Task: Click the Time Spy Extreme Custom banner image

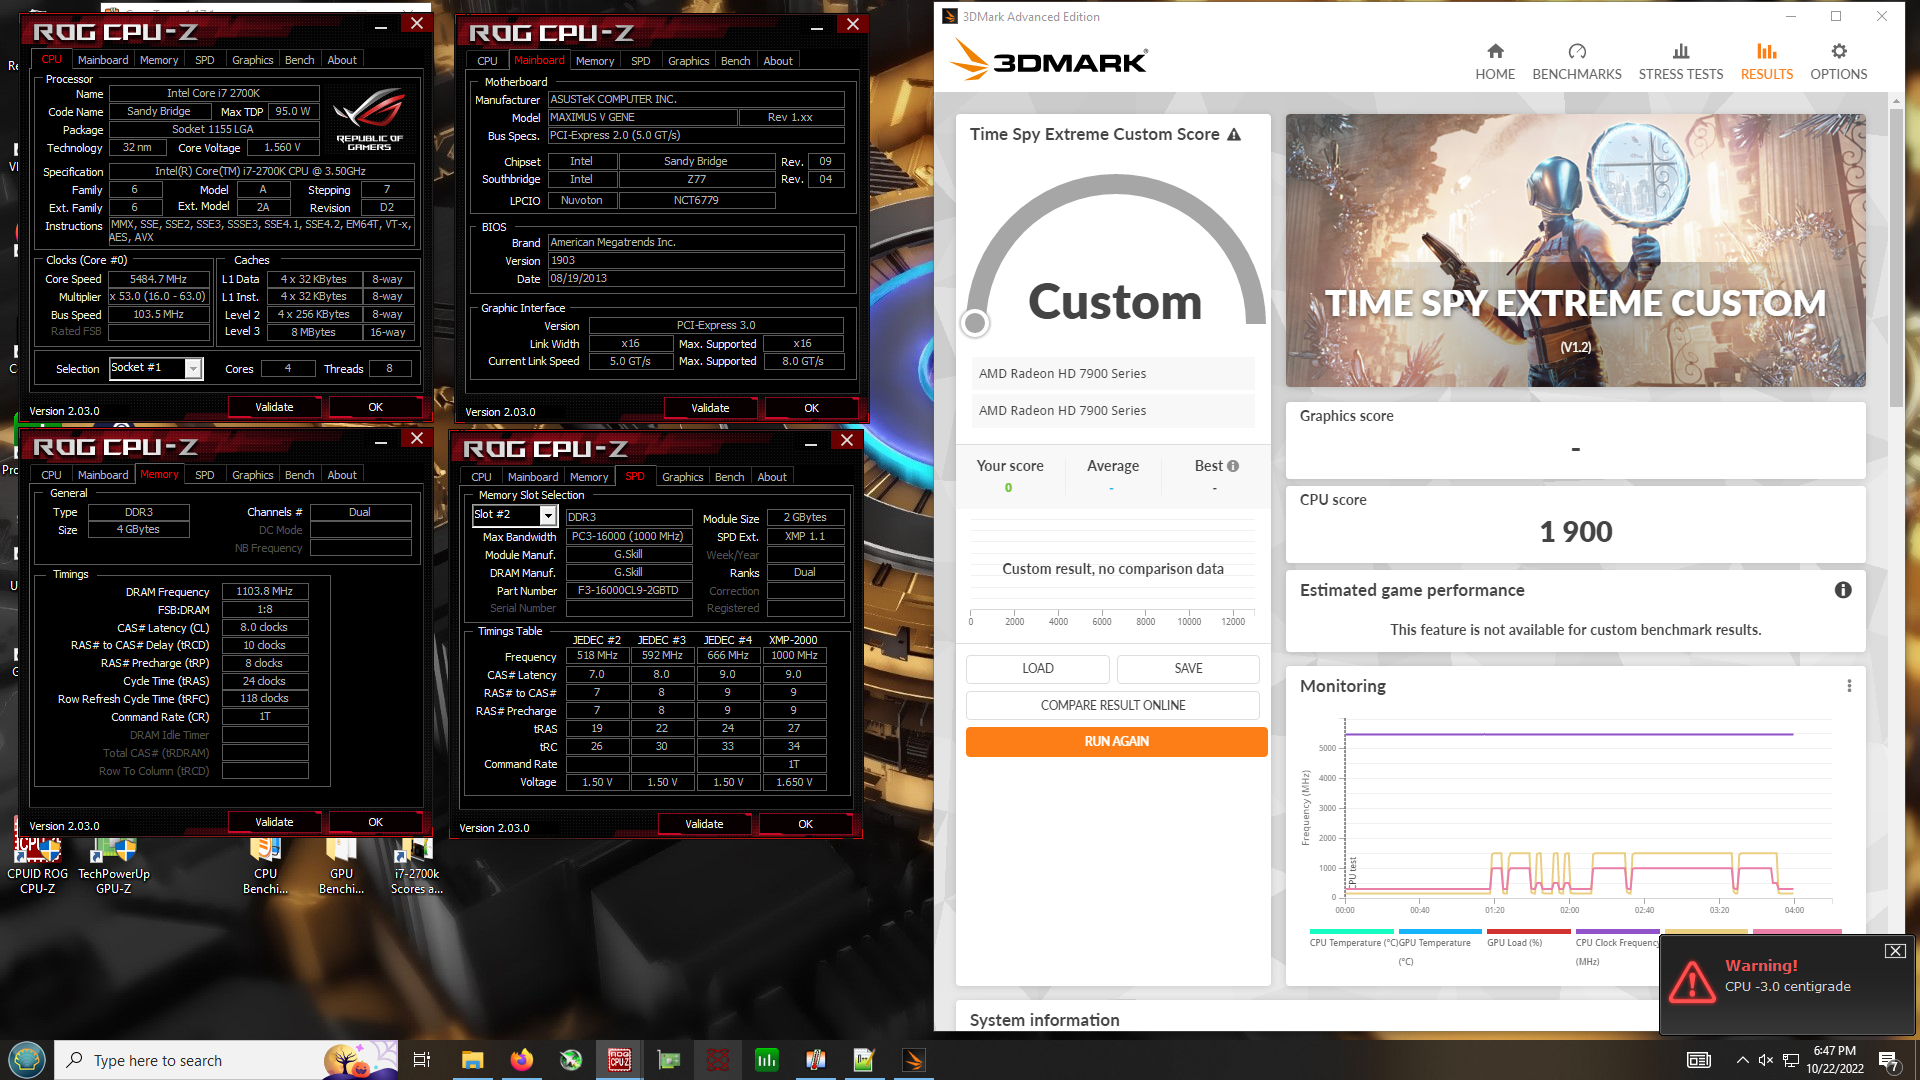Action: tap(1575, 250)
